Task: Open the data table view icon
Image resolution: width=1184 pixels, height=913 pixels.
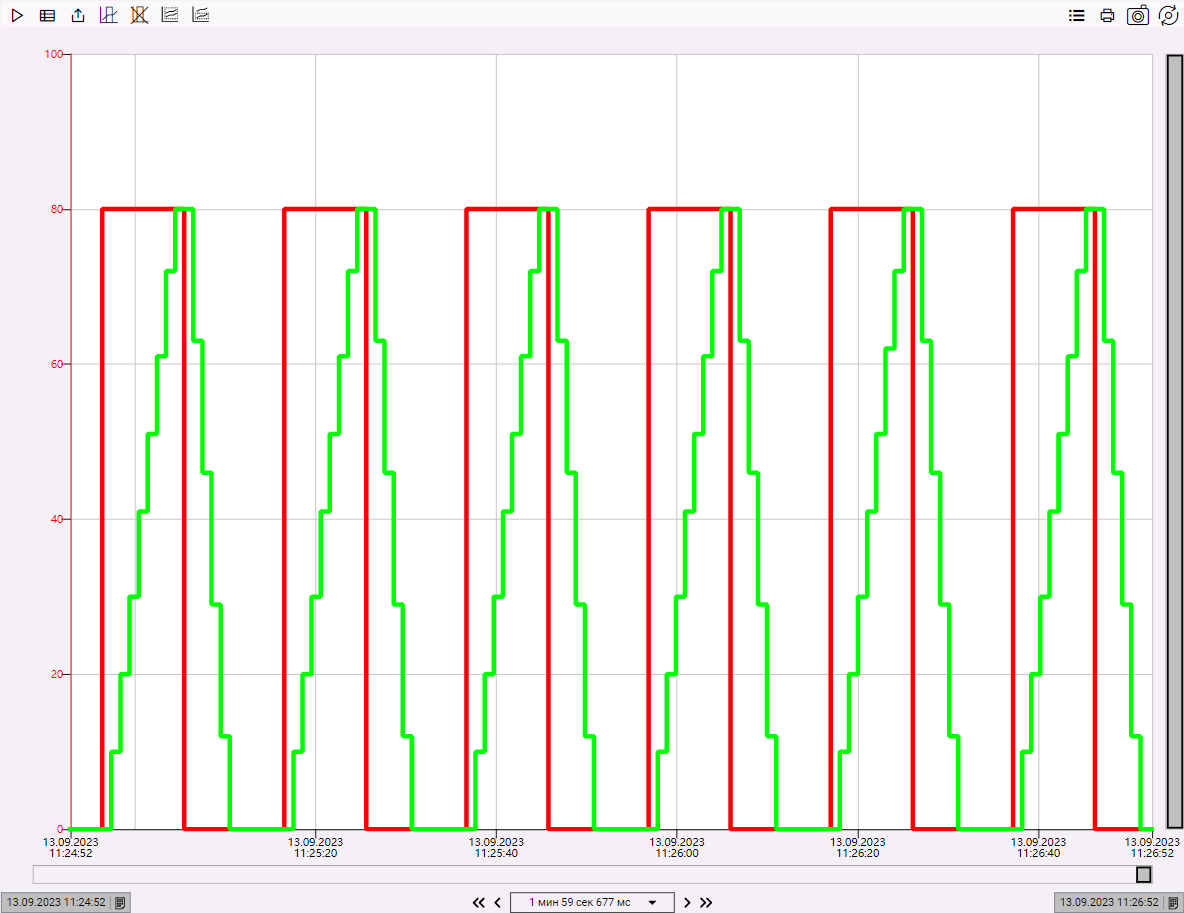Action: pyautogui.click(x=47, y=15)
